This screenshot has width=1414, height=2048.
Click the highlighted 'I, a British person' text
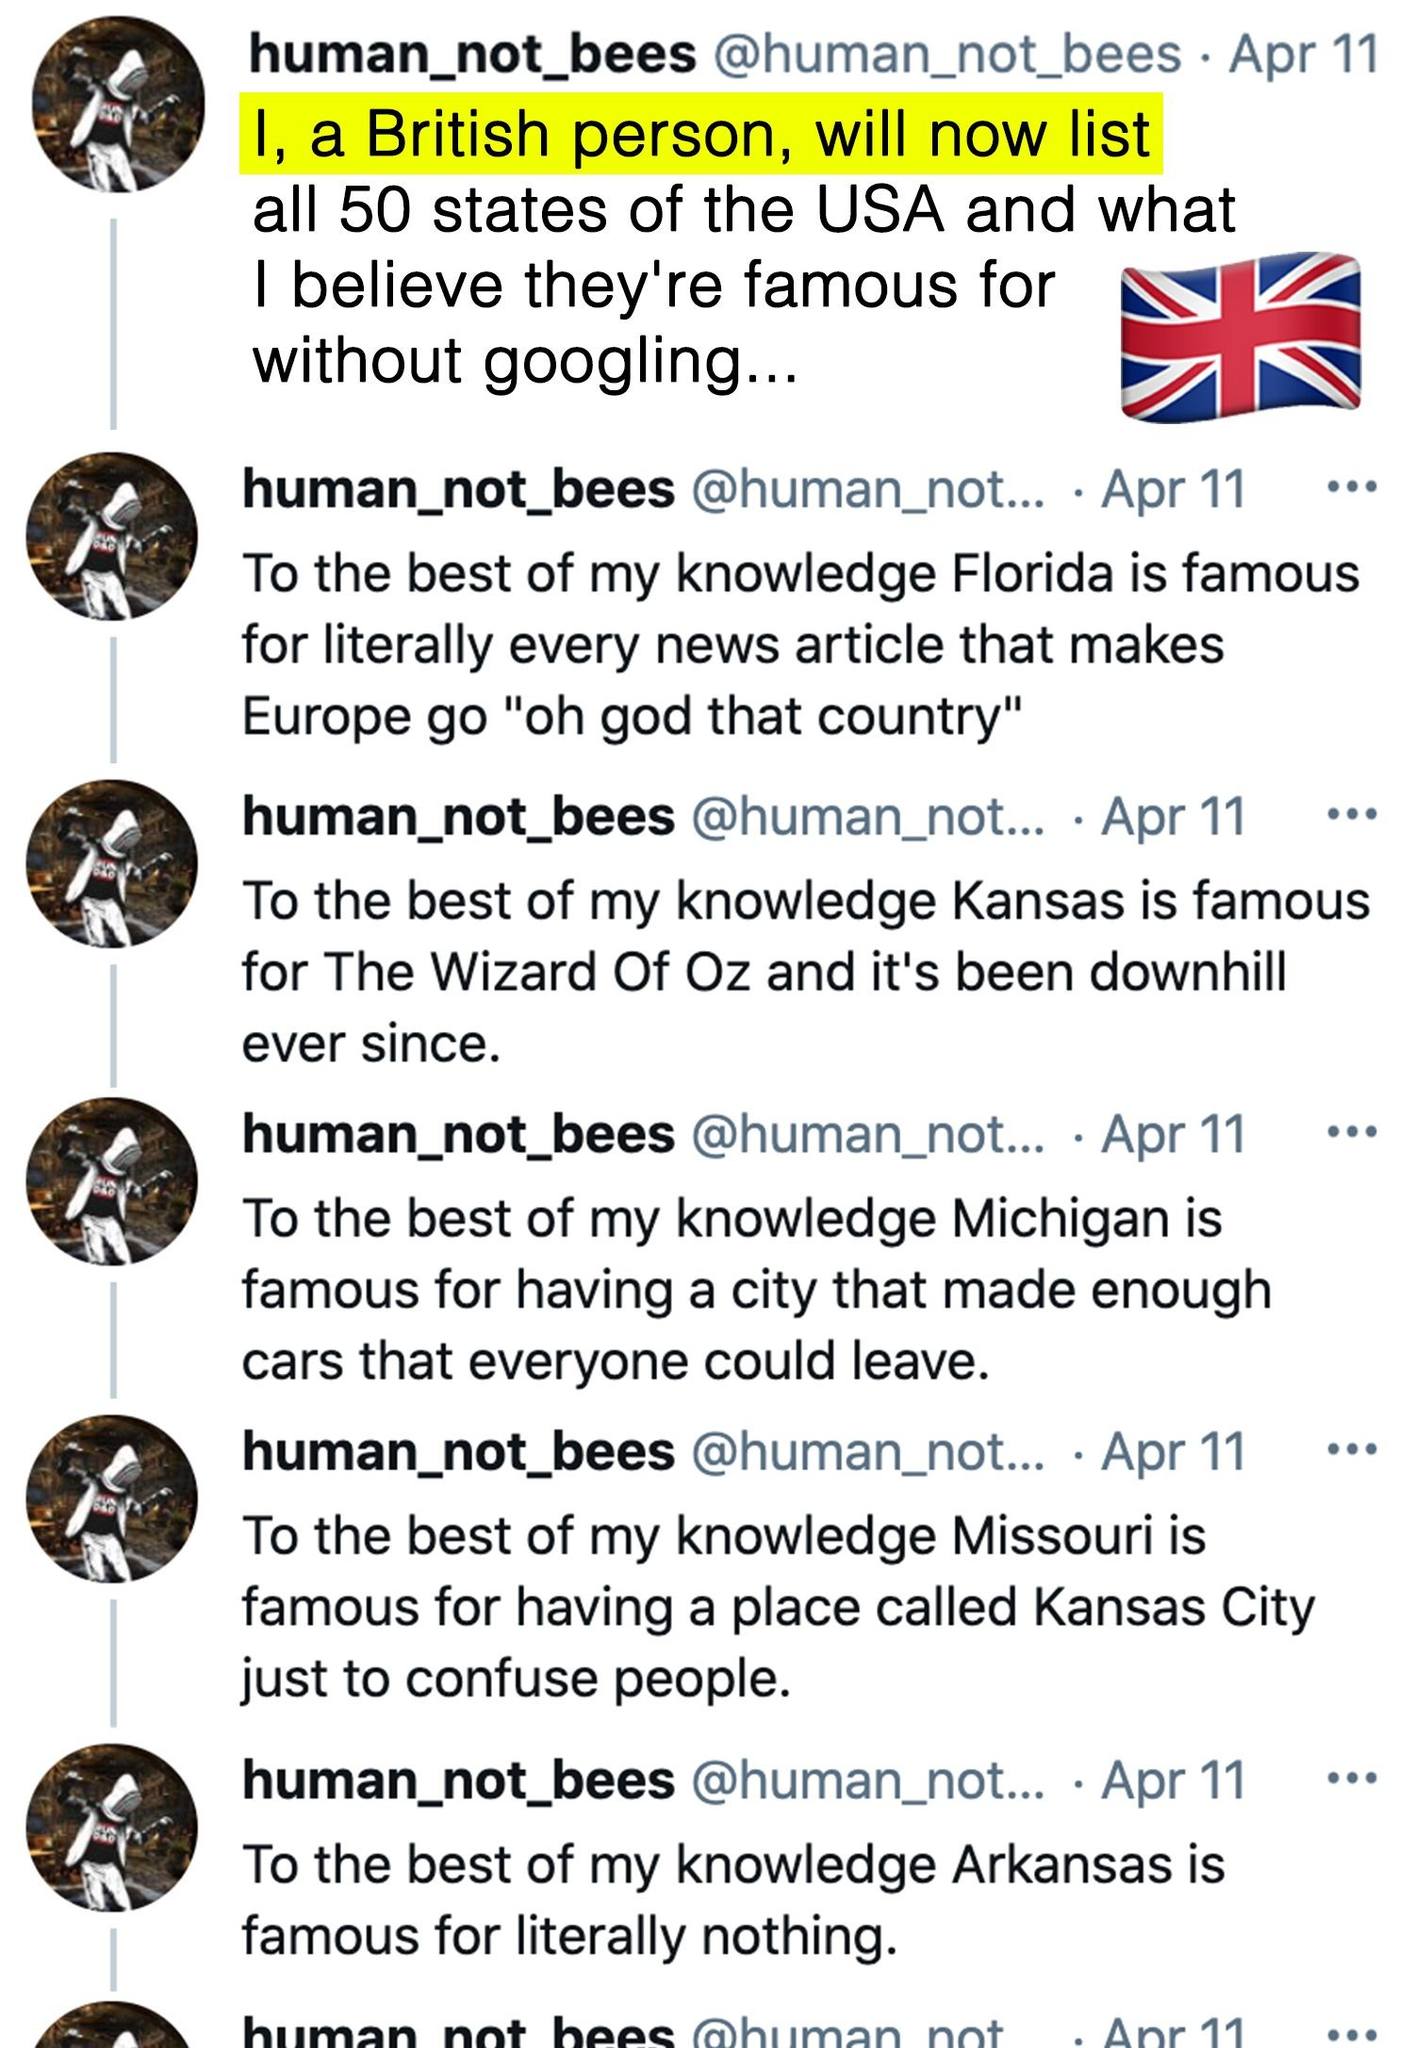(701, 133)
